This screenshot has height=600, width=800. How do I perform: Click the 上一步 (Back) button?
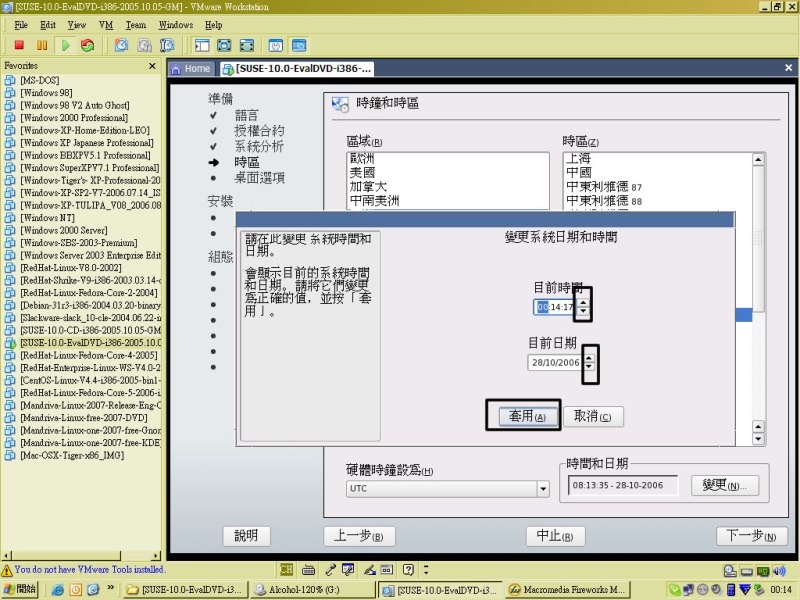359,536
